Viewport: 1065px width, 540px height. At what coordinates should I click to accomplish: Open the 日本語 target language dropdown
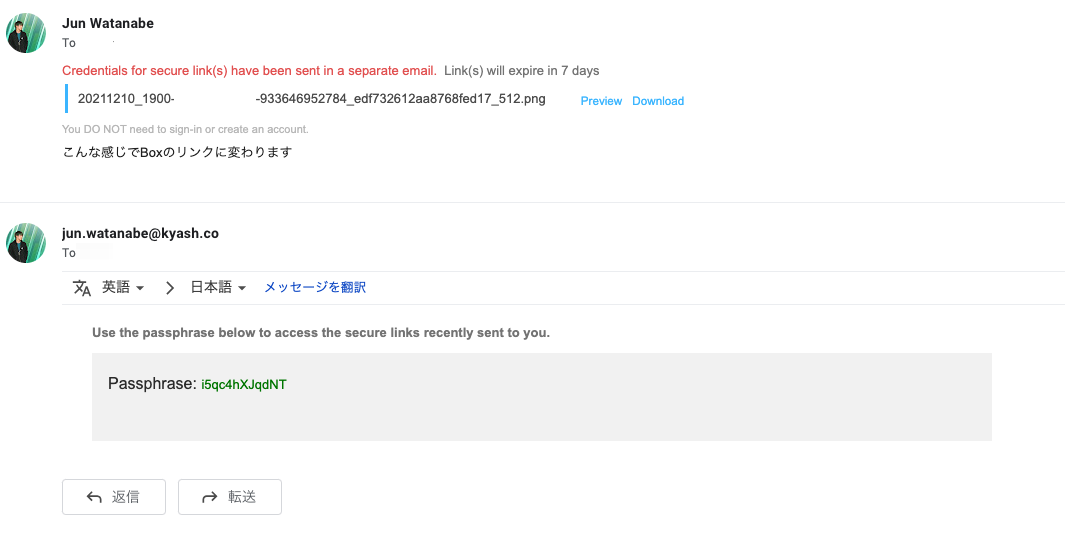pos(217,287)
